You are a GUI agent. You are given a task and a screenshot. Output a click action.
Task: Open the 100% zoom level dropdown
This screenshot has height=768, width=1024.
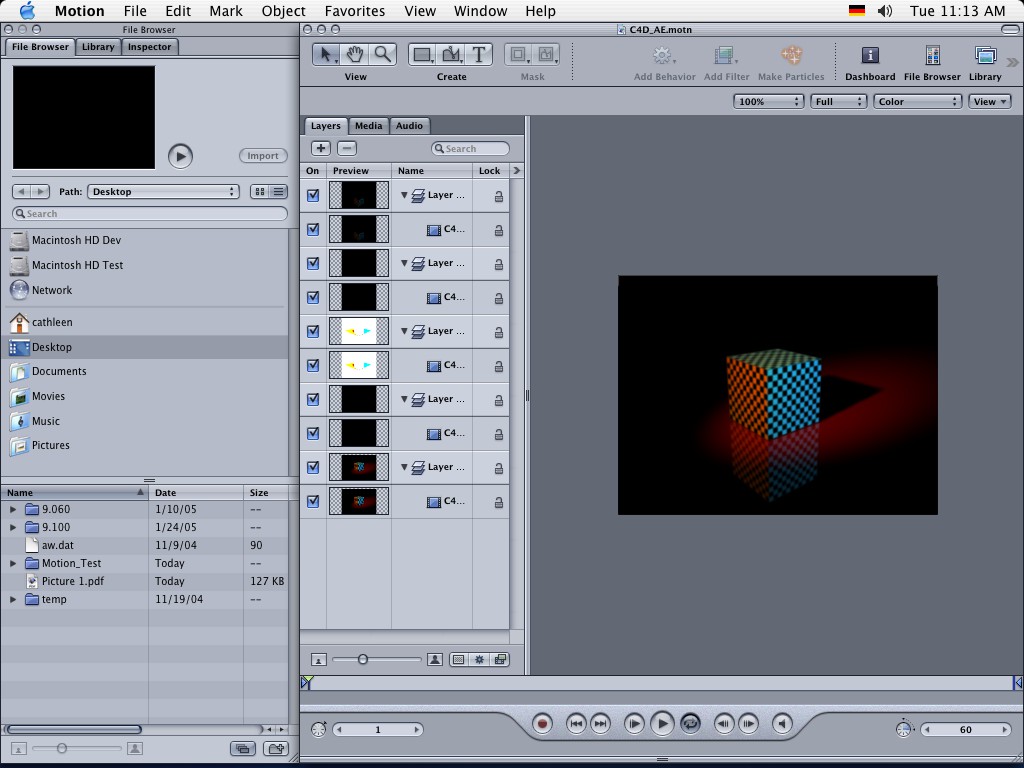(x=769, y=101)
